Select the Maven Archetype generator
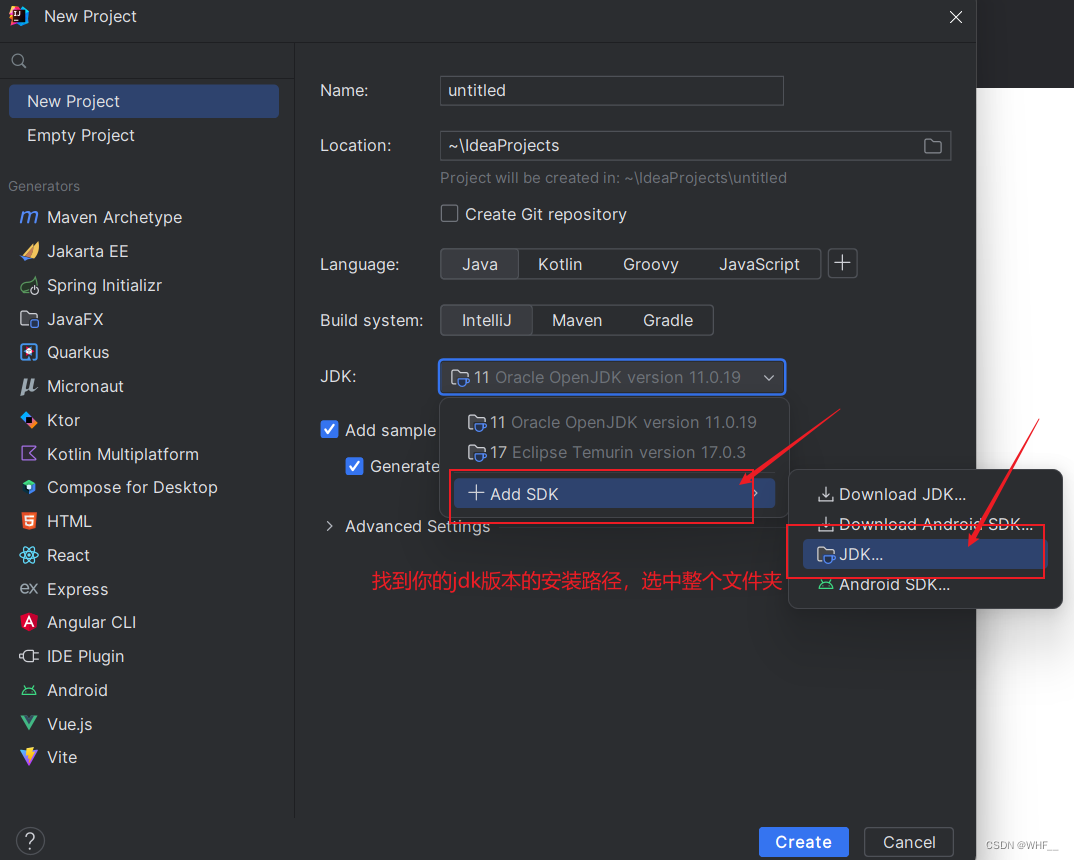This screenshot has height=860, width=1074. (x=144, y=217)
